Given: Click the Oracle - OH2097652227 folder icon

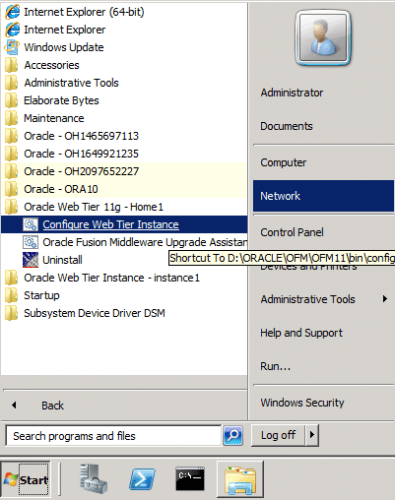Looking at the screenshot, I should tap(12, 171).
